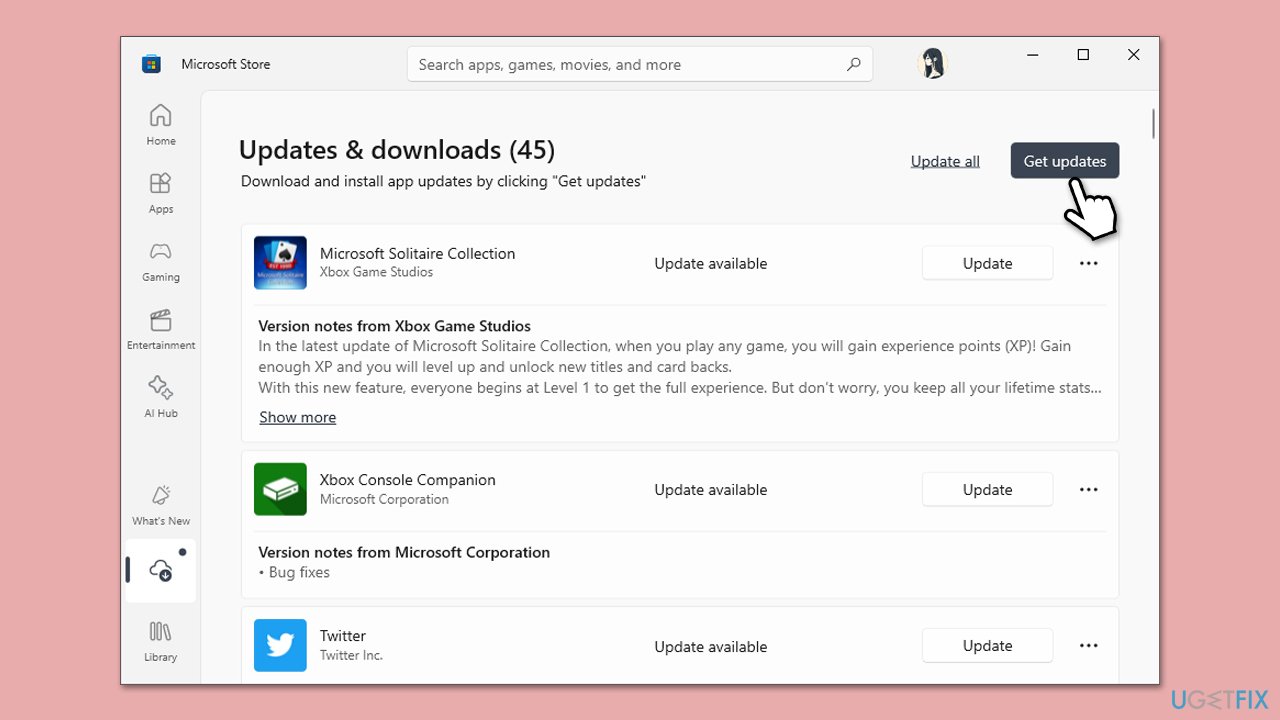The height and width of the screenshot is (720, 1280).
Task: Click the Microsoft Corporation publisher text
Action: 384,499
